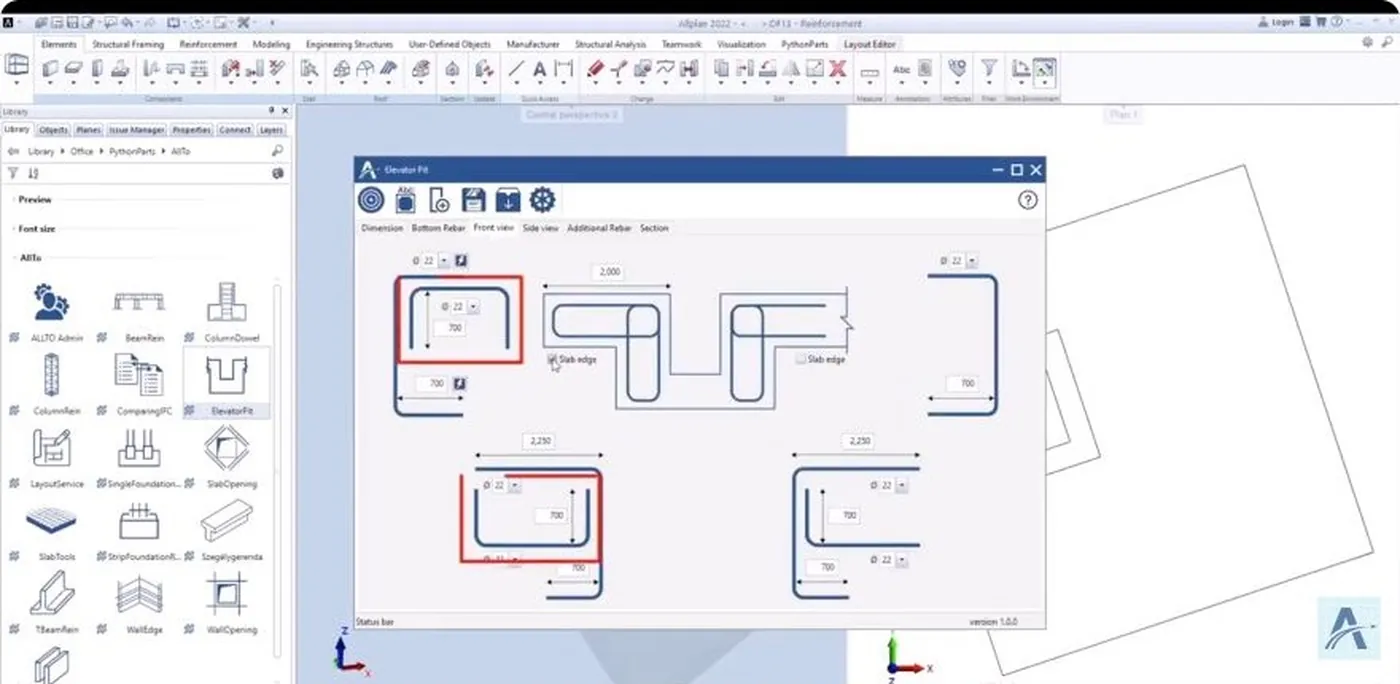
Task: Open the Objects panel tab
Action: coord(54,130)
